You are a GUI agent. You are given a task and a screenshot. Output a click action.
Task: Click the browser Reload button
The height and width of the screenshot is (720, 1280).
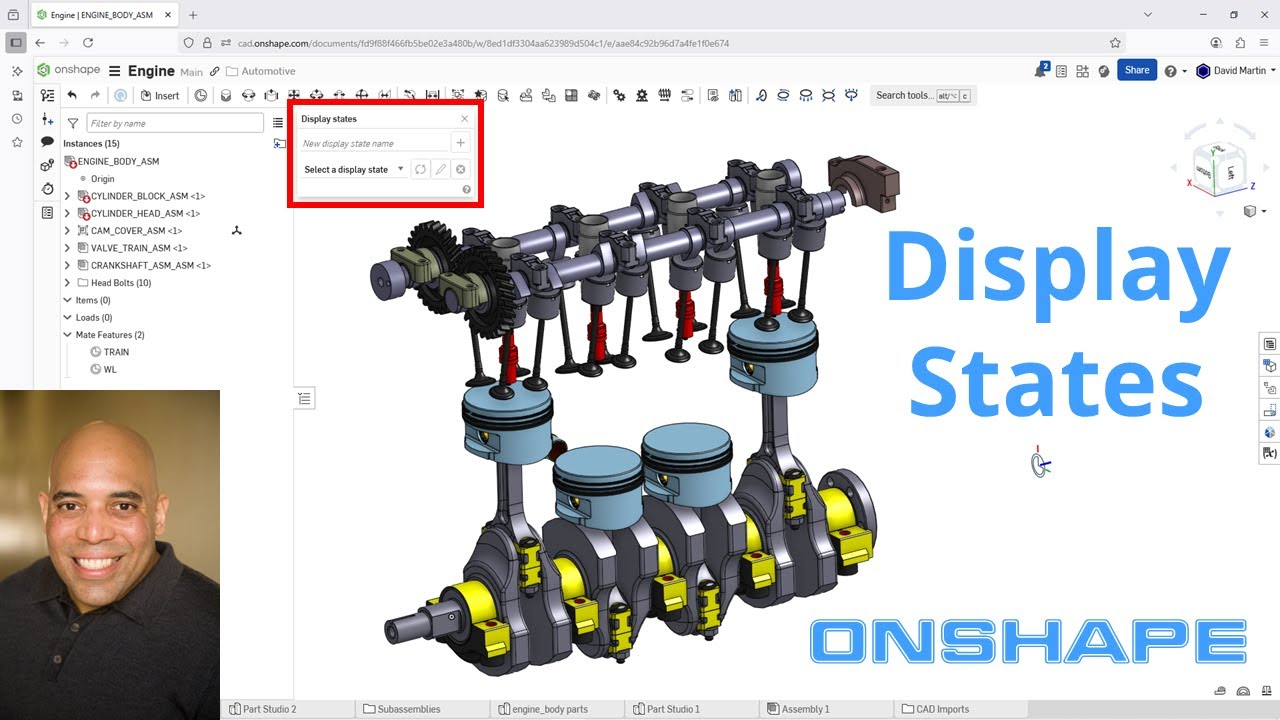pyautogui.click(x=88, y=43)
